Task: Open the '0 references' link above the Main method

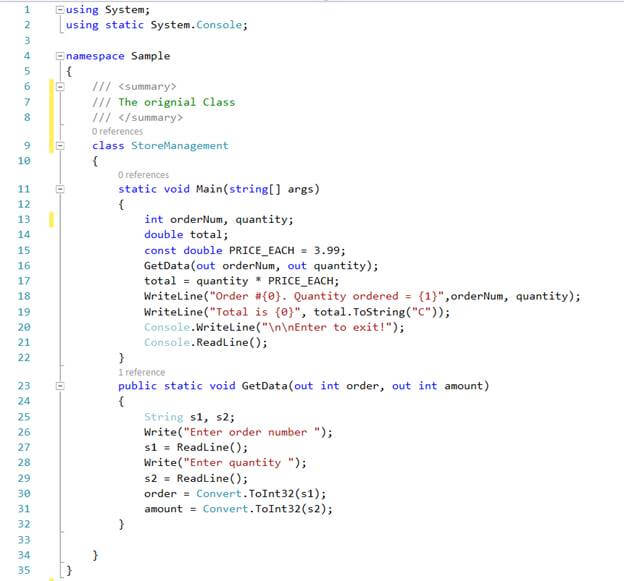Action: (143, 175)
